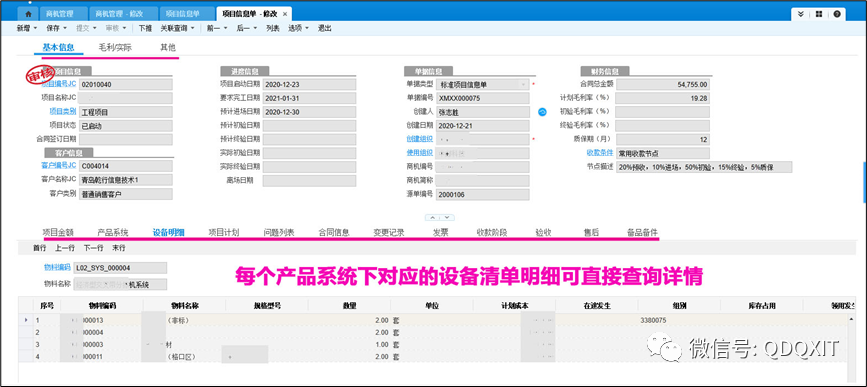Go to the home tab icon
Viewport: 867px width, 387px height.
(x=29, y=14)
